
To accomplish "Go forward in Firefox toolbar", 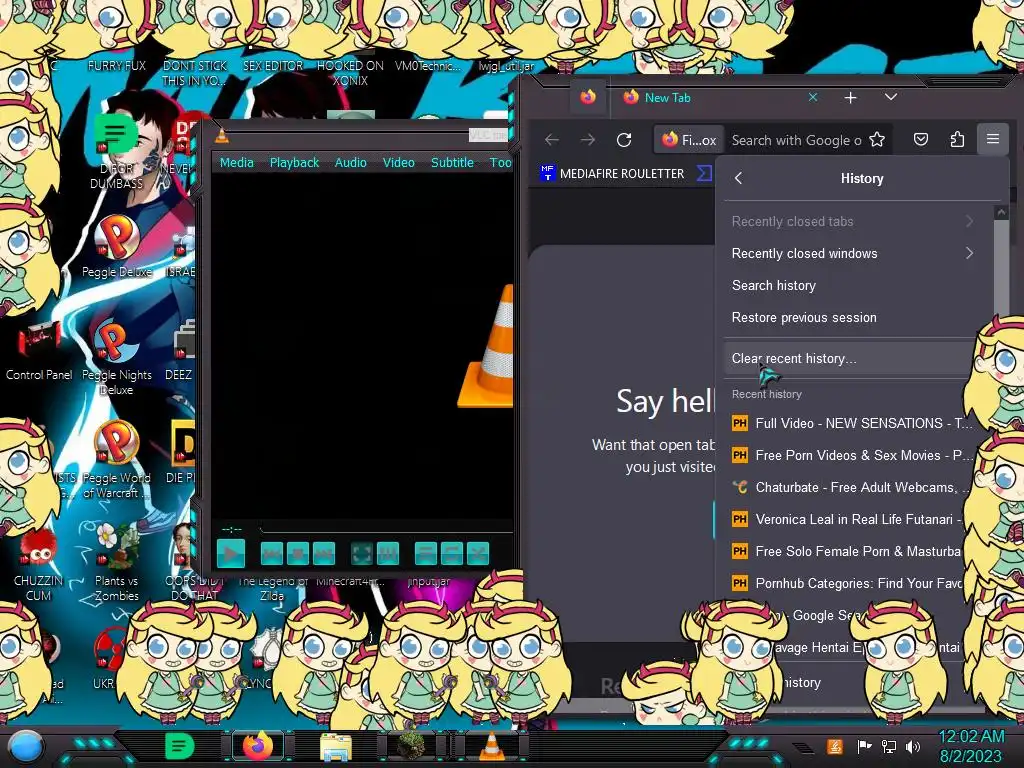I will coord(588,140).
